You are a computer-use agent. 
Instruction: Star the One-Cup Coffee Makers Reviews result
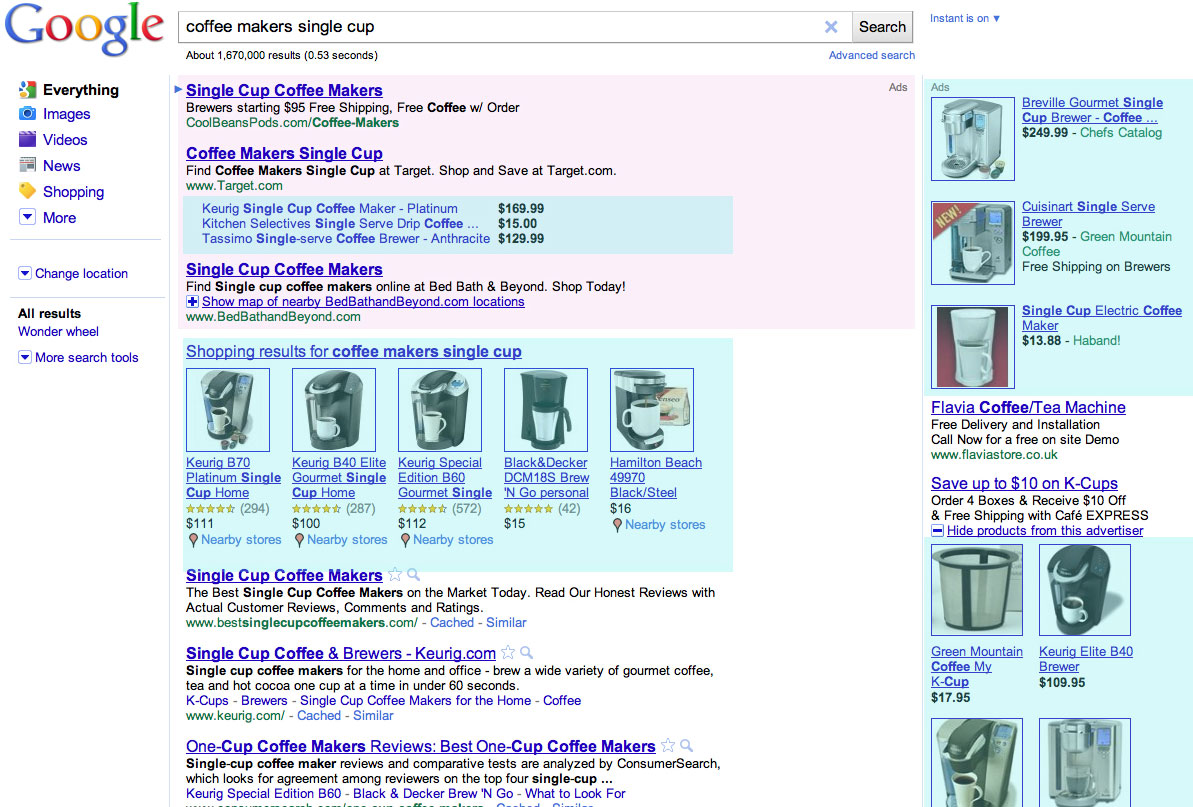point(668,745)
